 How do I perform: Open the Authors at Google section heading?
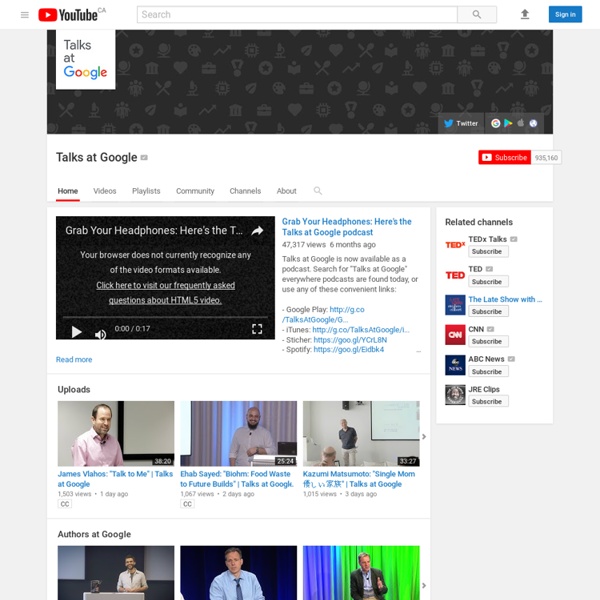94,534
